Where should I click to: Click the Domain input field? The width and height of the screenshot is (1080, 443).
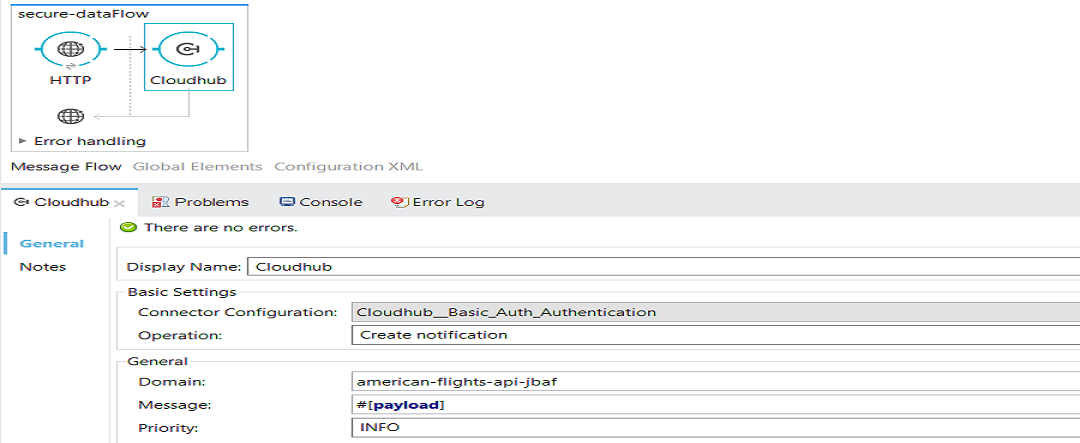pyautogui.click(x=715, y=381)
